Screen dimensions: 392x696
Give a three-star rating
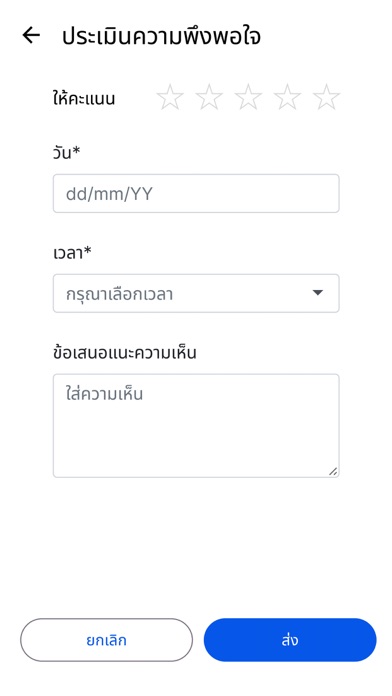pos(248,97)
